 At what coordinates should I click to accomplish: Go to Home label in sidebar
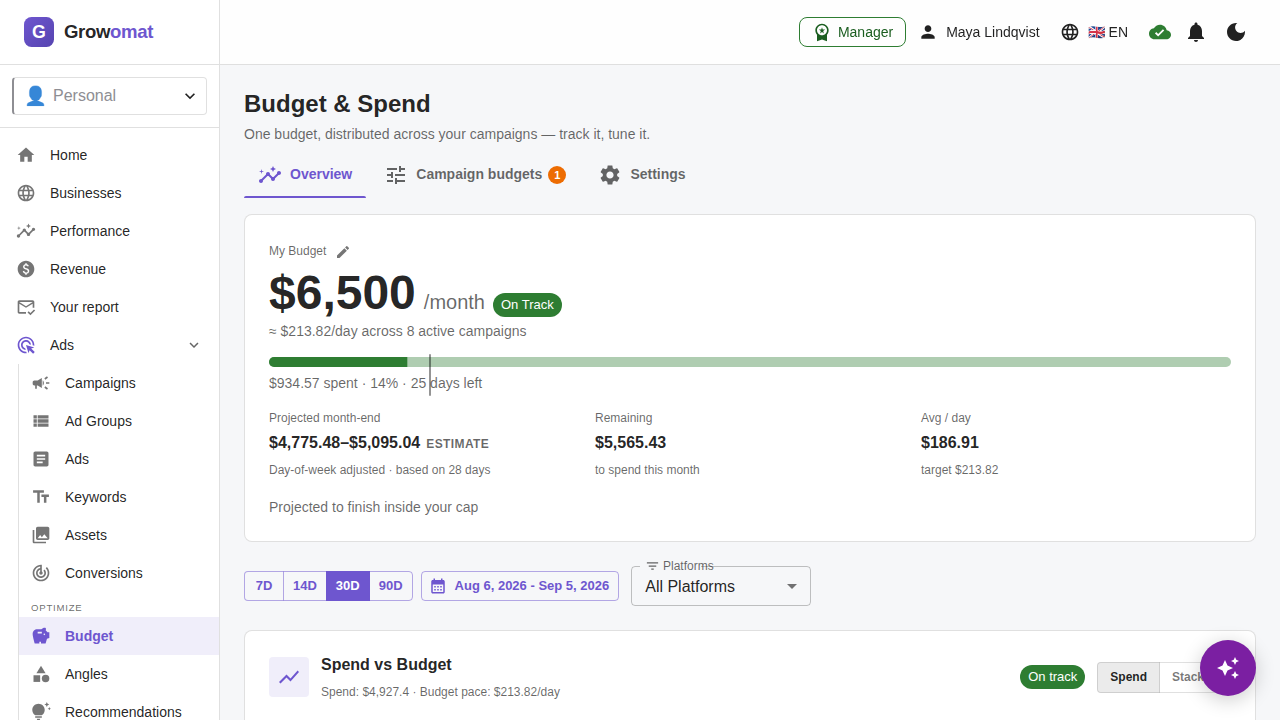(68, 155)
